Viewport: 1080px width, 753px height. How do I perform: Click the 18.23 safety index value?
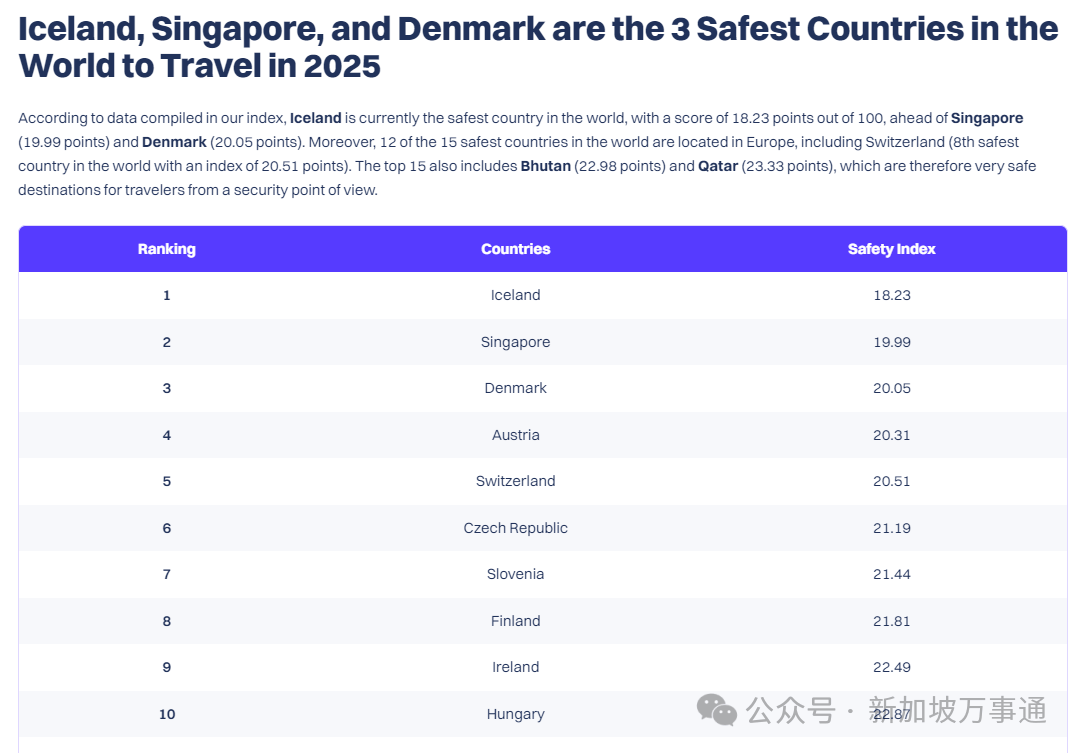coord(891,295)
